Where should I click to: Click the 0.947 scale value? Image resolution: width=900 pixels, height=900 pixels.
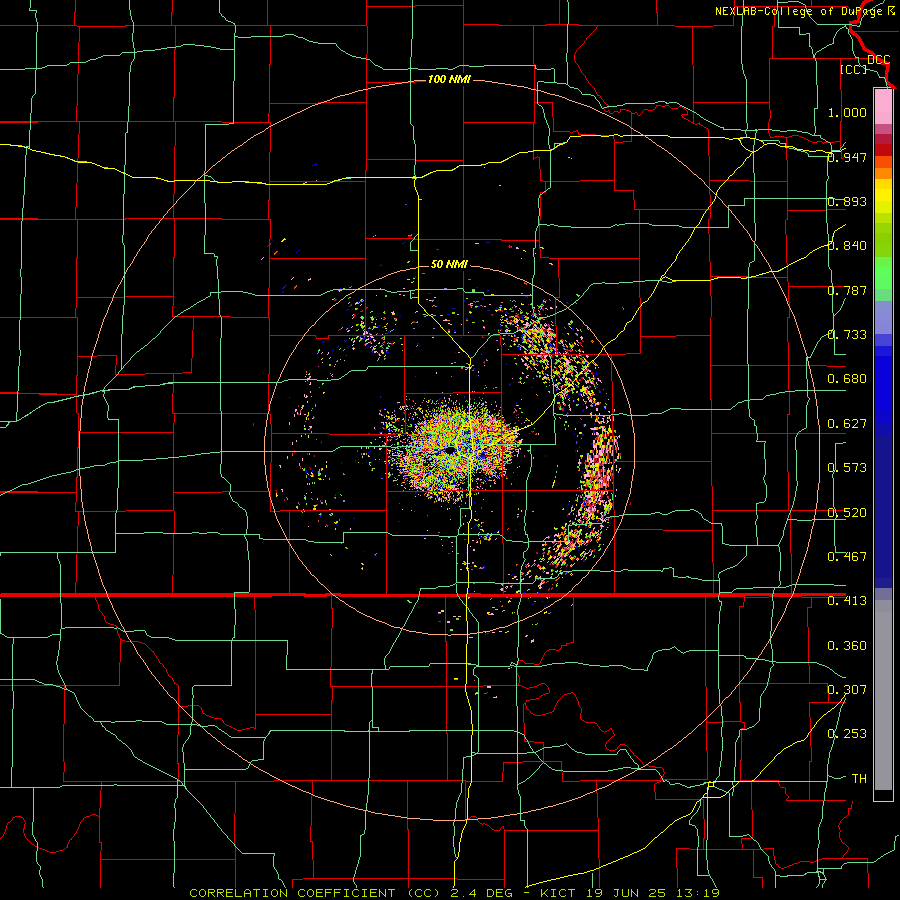[847, 157]
